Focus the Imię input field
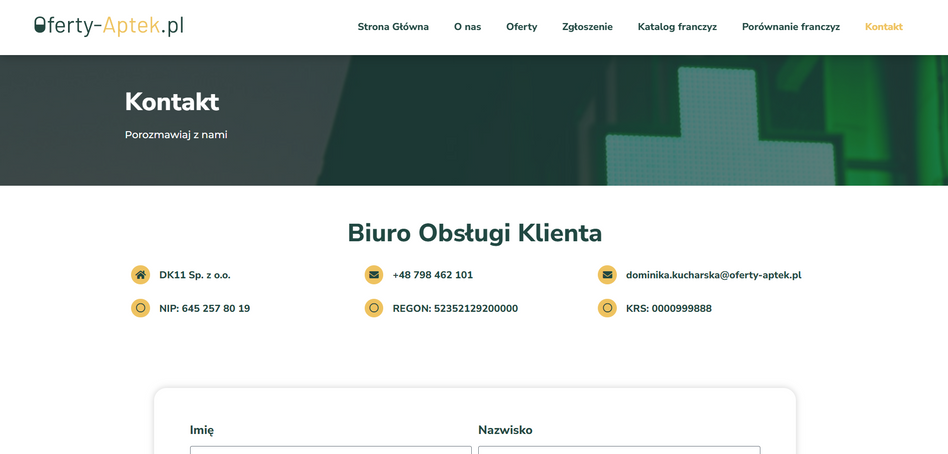This screenshot has height=454, width=948. click(330, 449)
